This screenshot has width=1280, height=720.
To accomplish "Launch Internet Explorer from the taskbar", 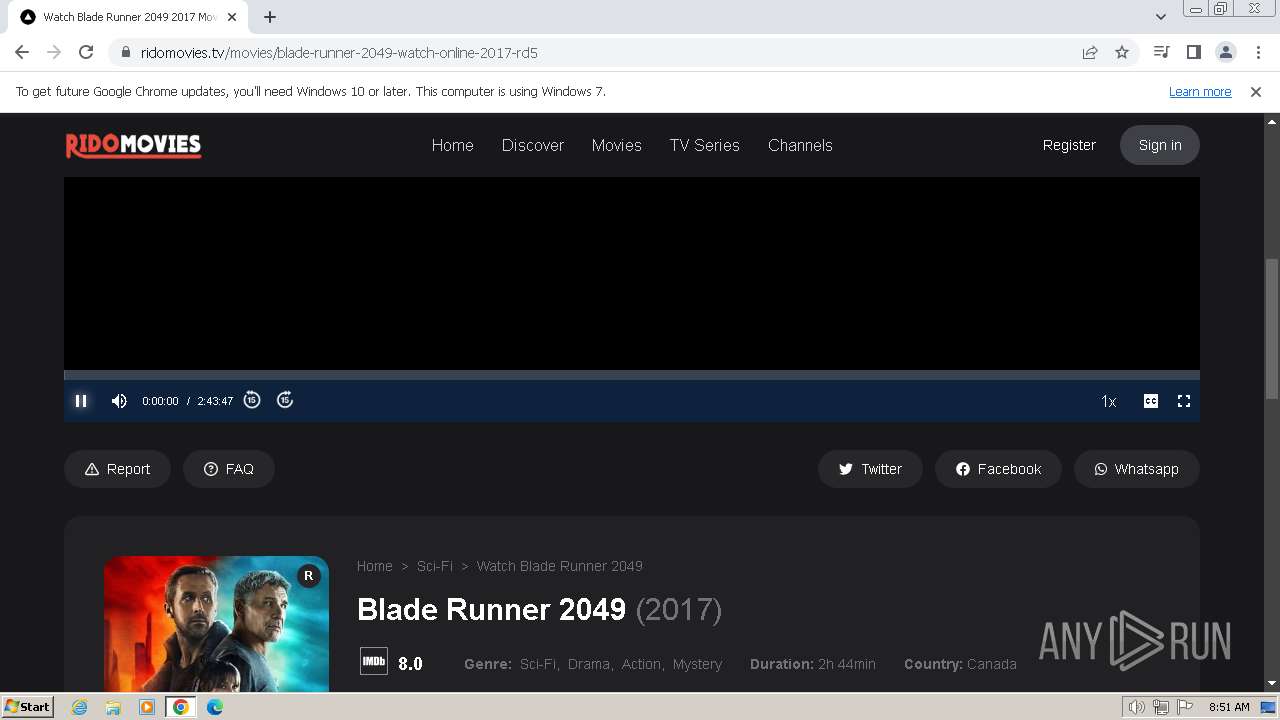I will click(80, 707).
